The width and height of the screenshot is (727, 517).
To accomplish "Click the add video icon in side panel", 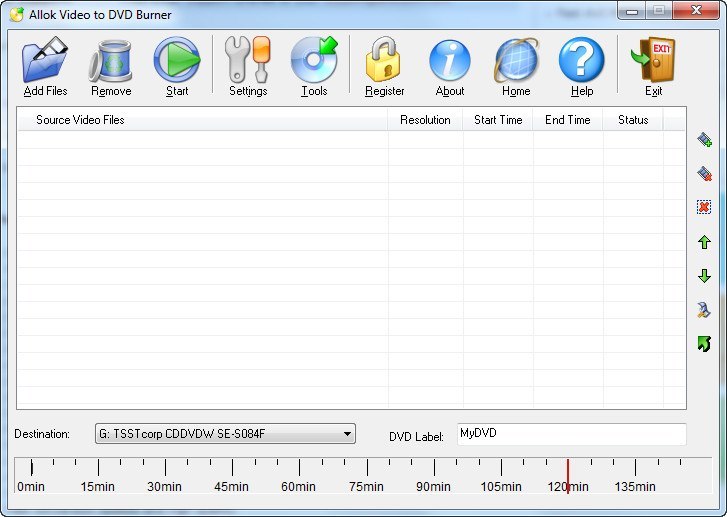I will tap(704, 140).
